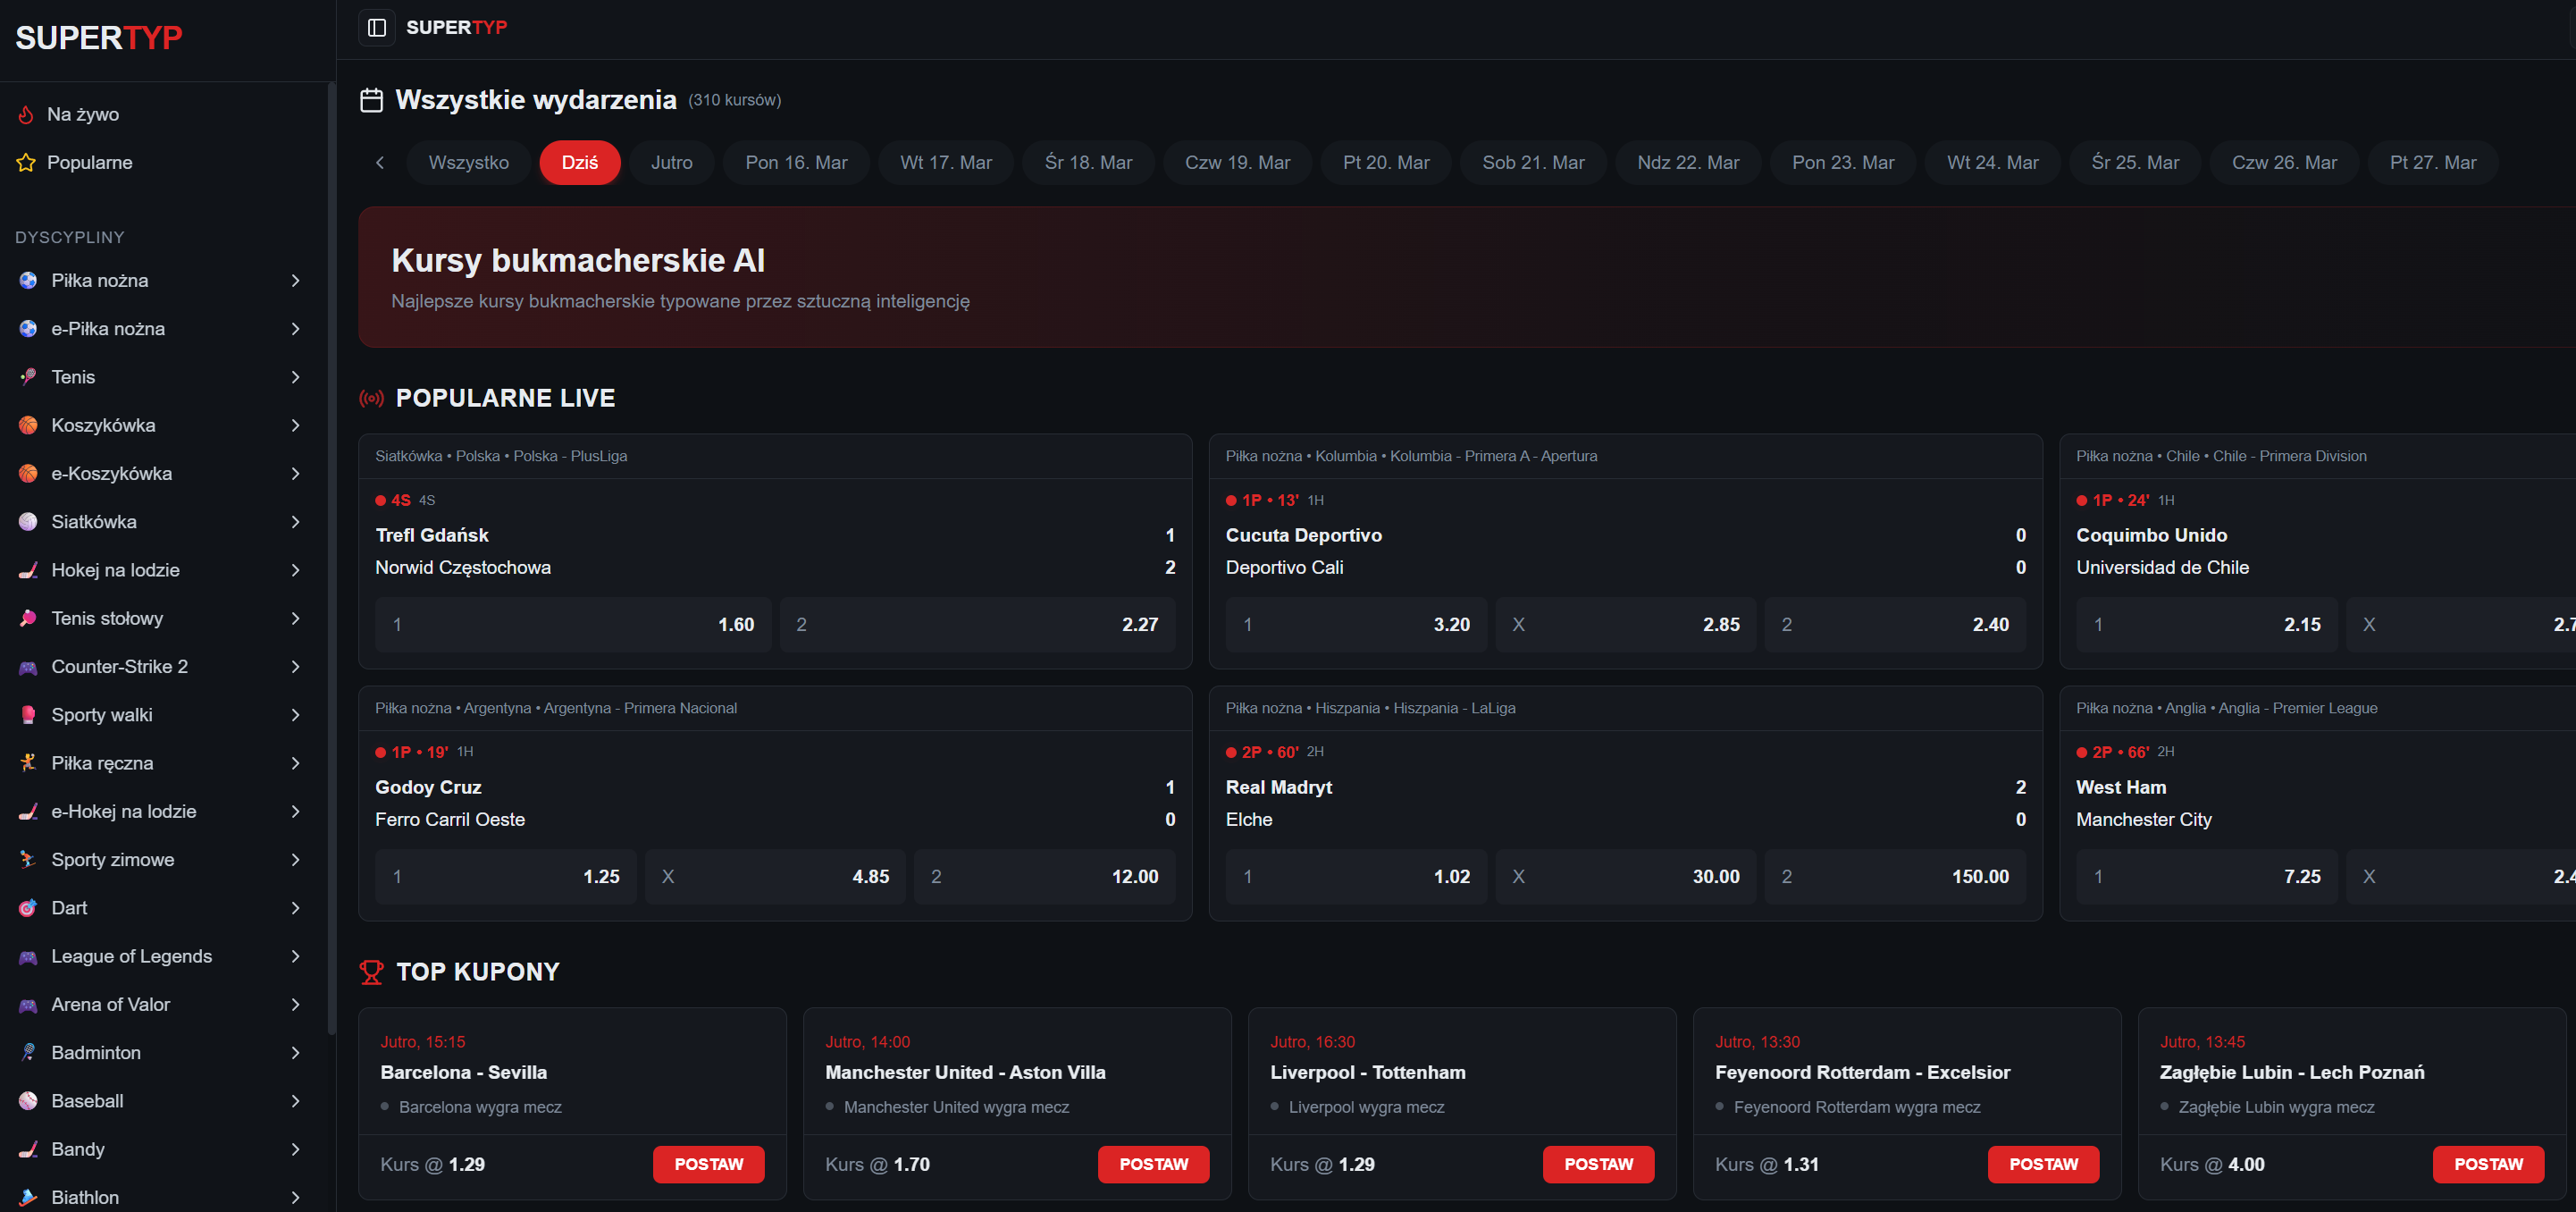Click the star icon for Popularne
This screenshot has width=2576, height=1212.
pyautogui.click(x=26, y=163)
